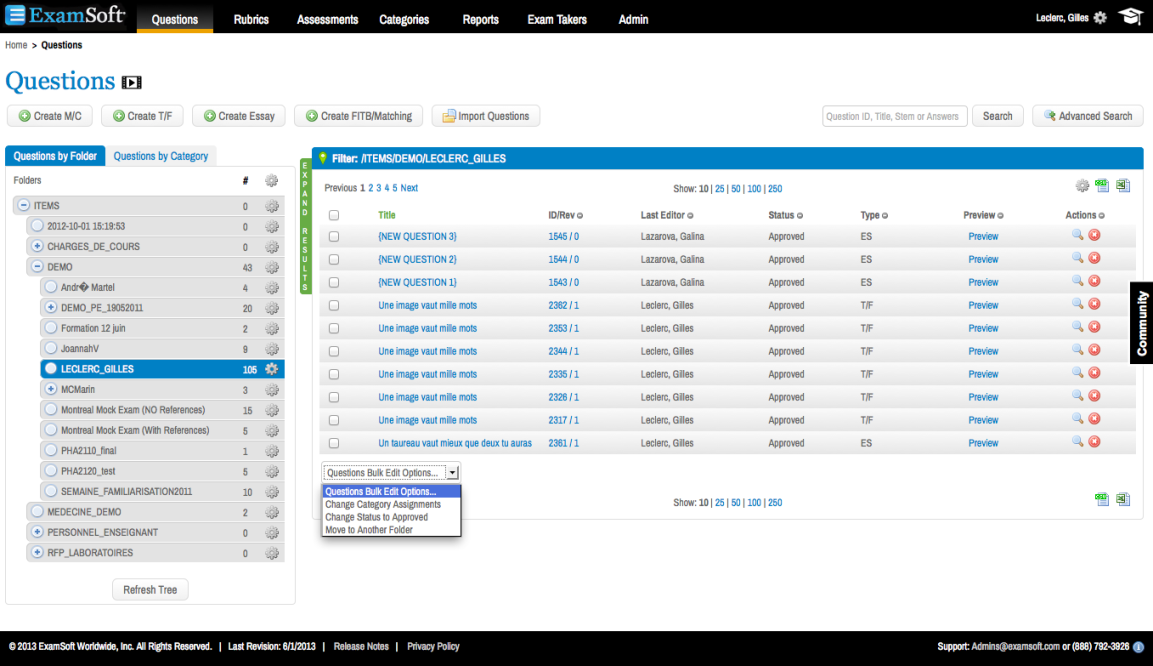Viewport: 1153px width, 666px height.
Task: Check the box for Un taureau question
Action: [334, 443]
